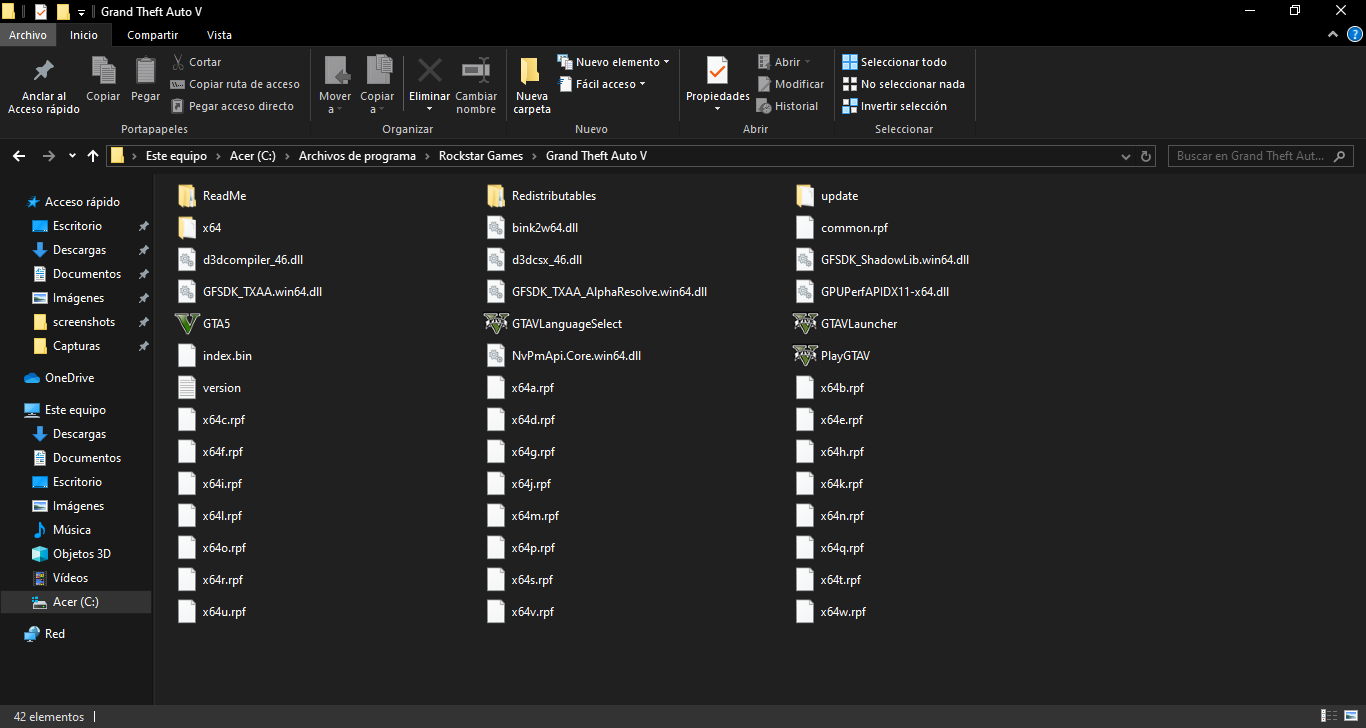This screenshot has width=1366, height=728.
Task: Collapse the ribbon using the chevron
Action: coord(1332,35)
